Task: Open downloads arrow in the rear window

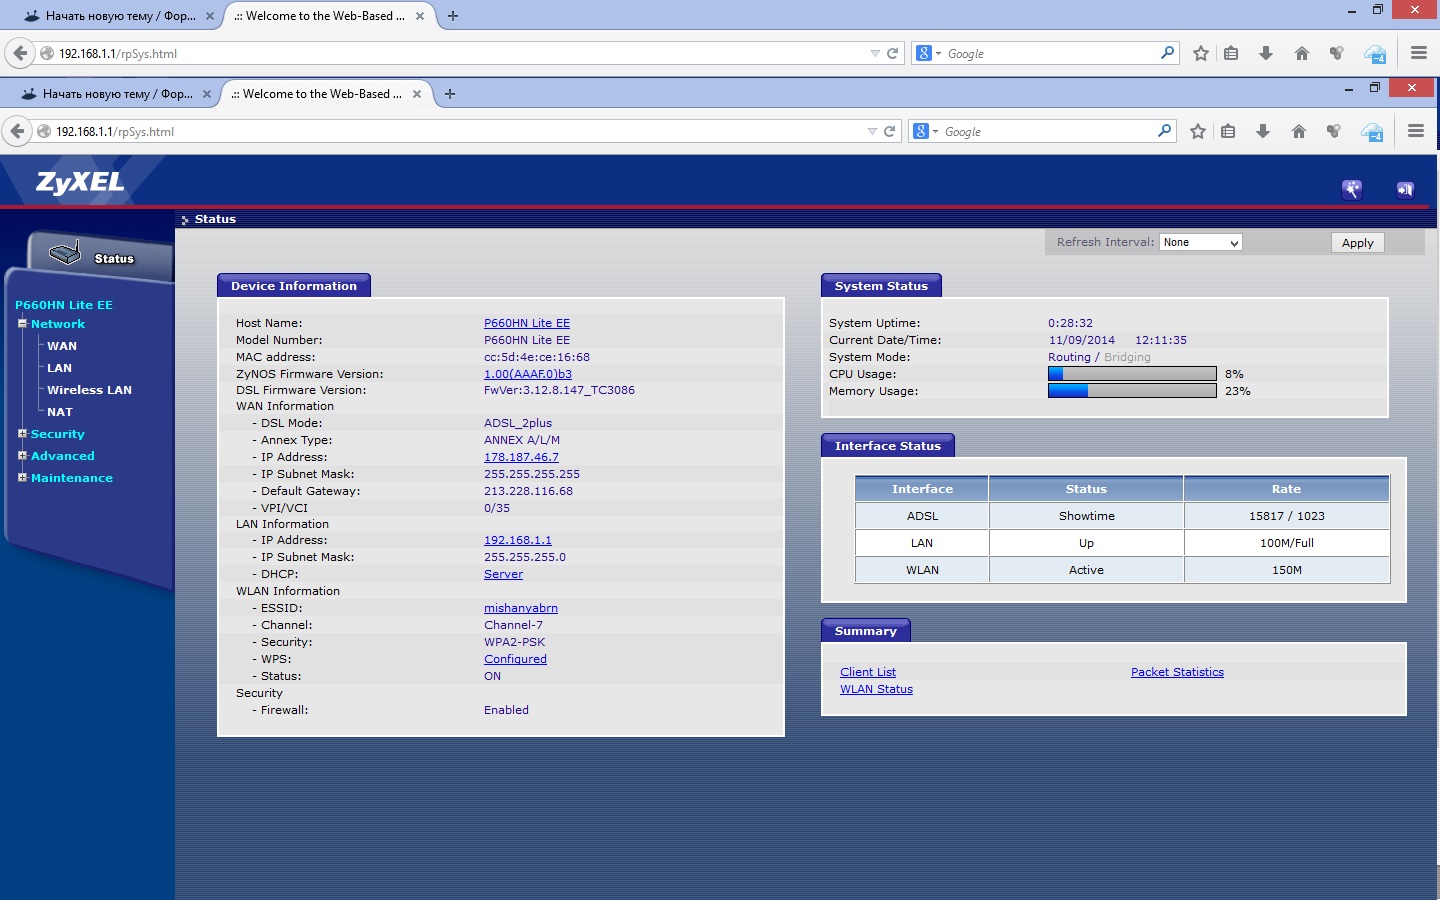Action: click(x=1266, y=53)
